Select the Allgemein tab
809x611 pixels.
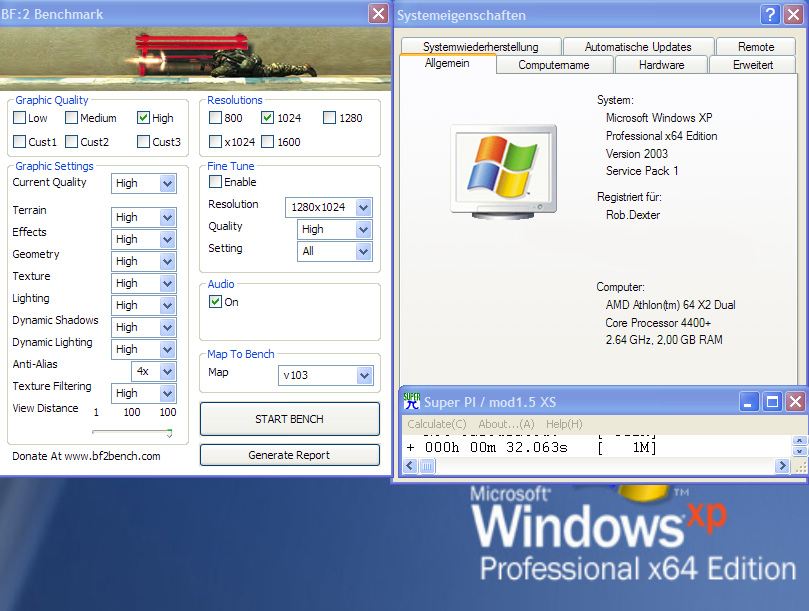(447, 63)
